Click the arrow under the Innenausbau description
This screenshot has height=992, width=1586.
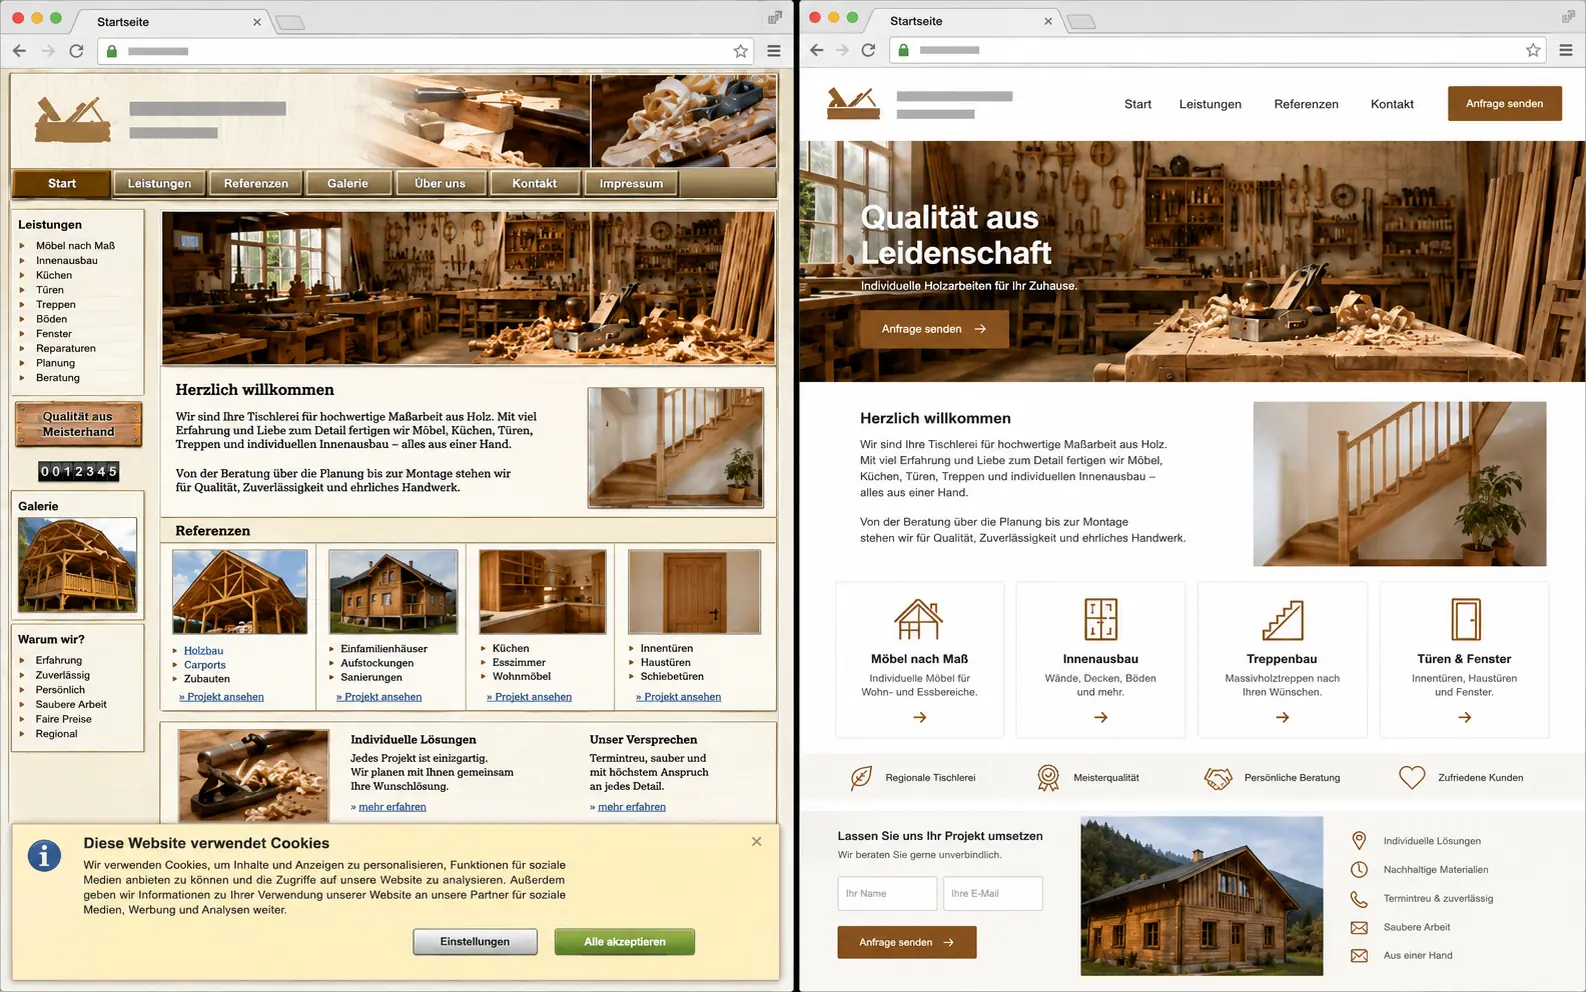click(1100, 717)
